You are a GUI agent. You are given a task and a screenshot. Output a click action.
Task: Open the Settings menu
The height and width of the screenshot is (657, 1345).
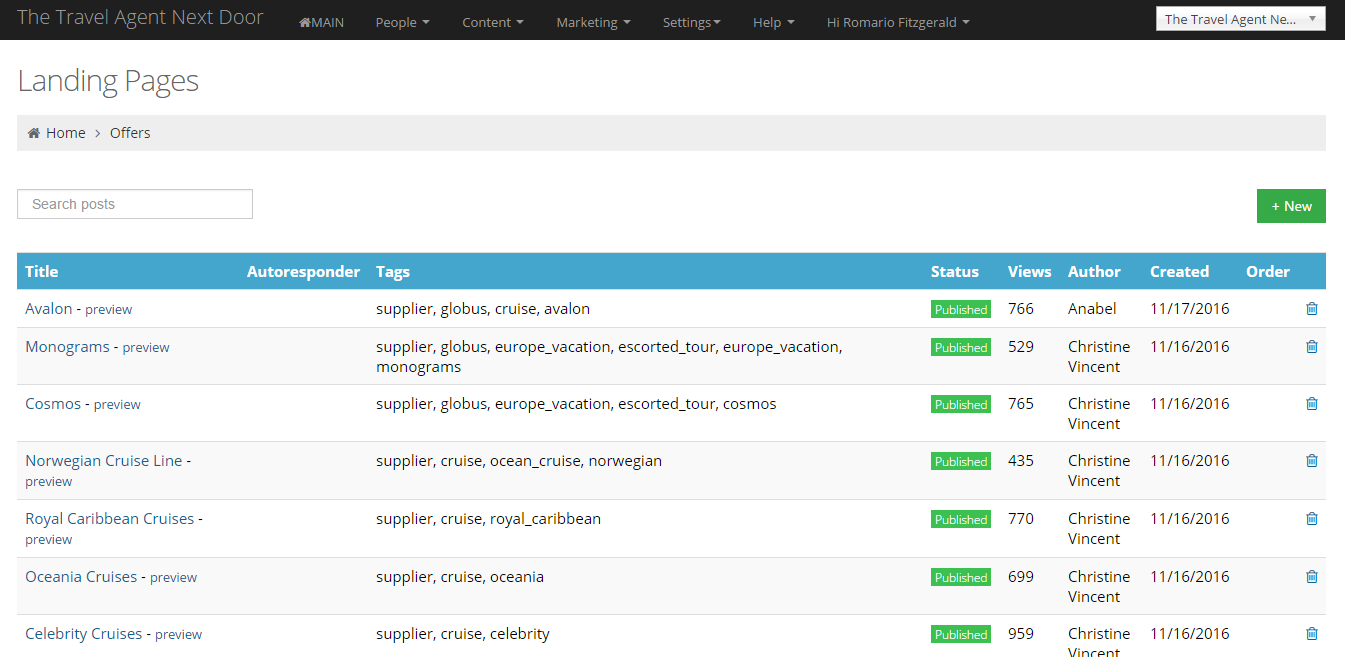coord(691,22)
